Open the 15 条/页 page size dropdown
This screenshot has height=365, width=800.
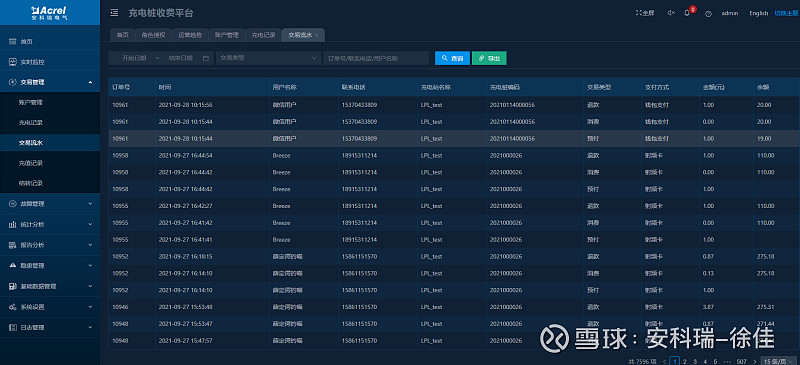coord(778,361)
